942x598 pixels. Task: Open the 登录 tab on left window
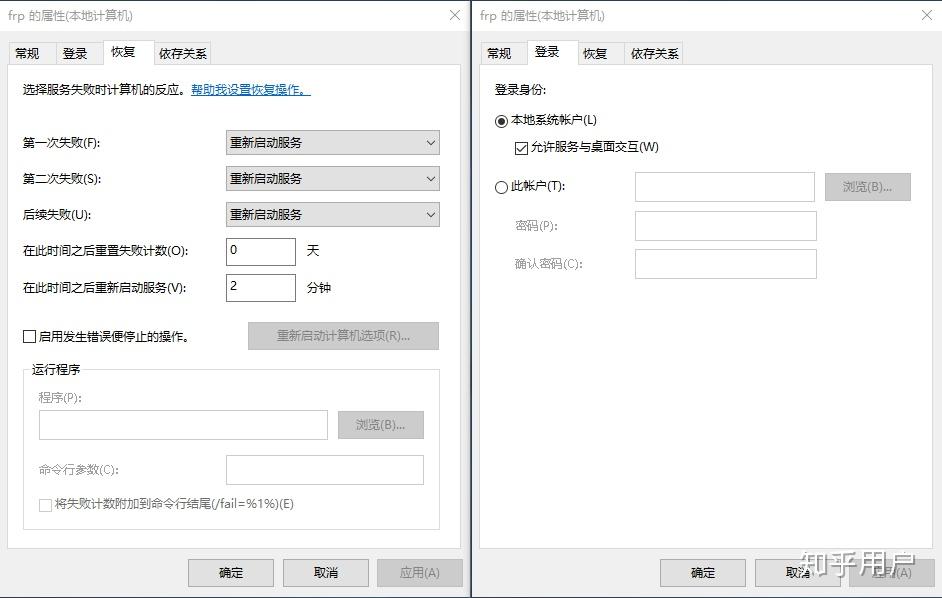coord(76,53)
